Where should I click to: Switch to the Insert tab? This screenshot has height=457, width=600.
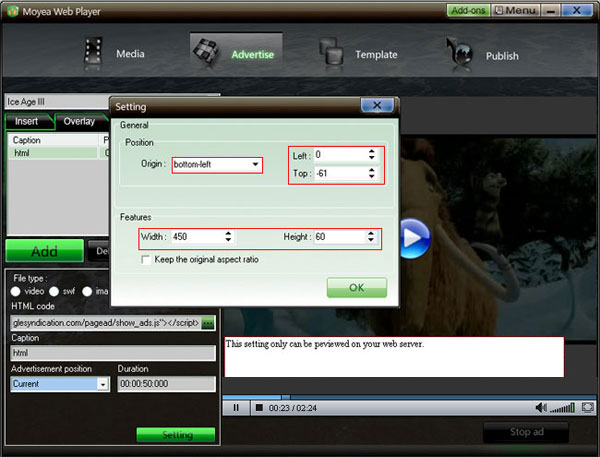pos(26,121)
